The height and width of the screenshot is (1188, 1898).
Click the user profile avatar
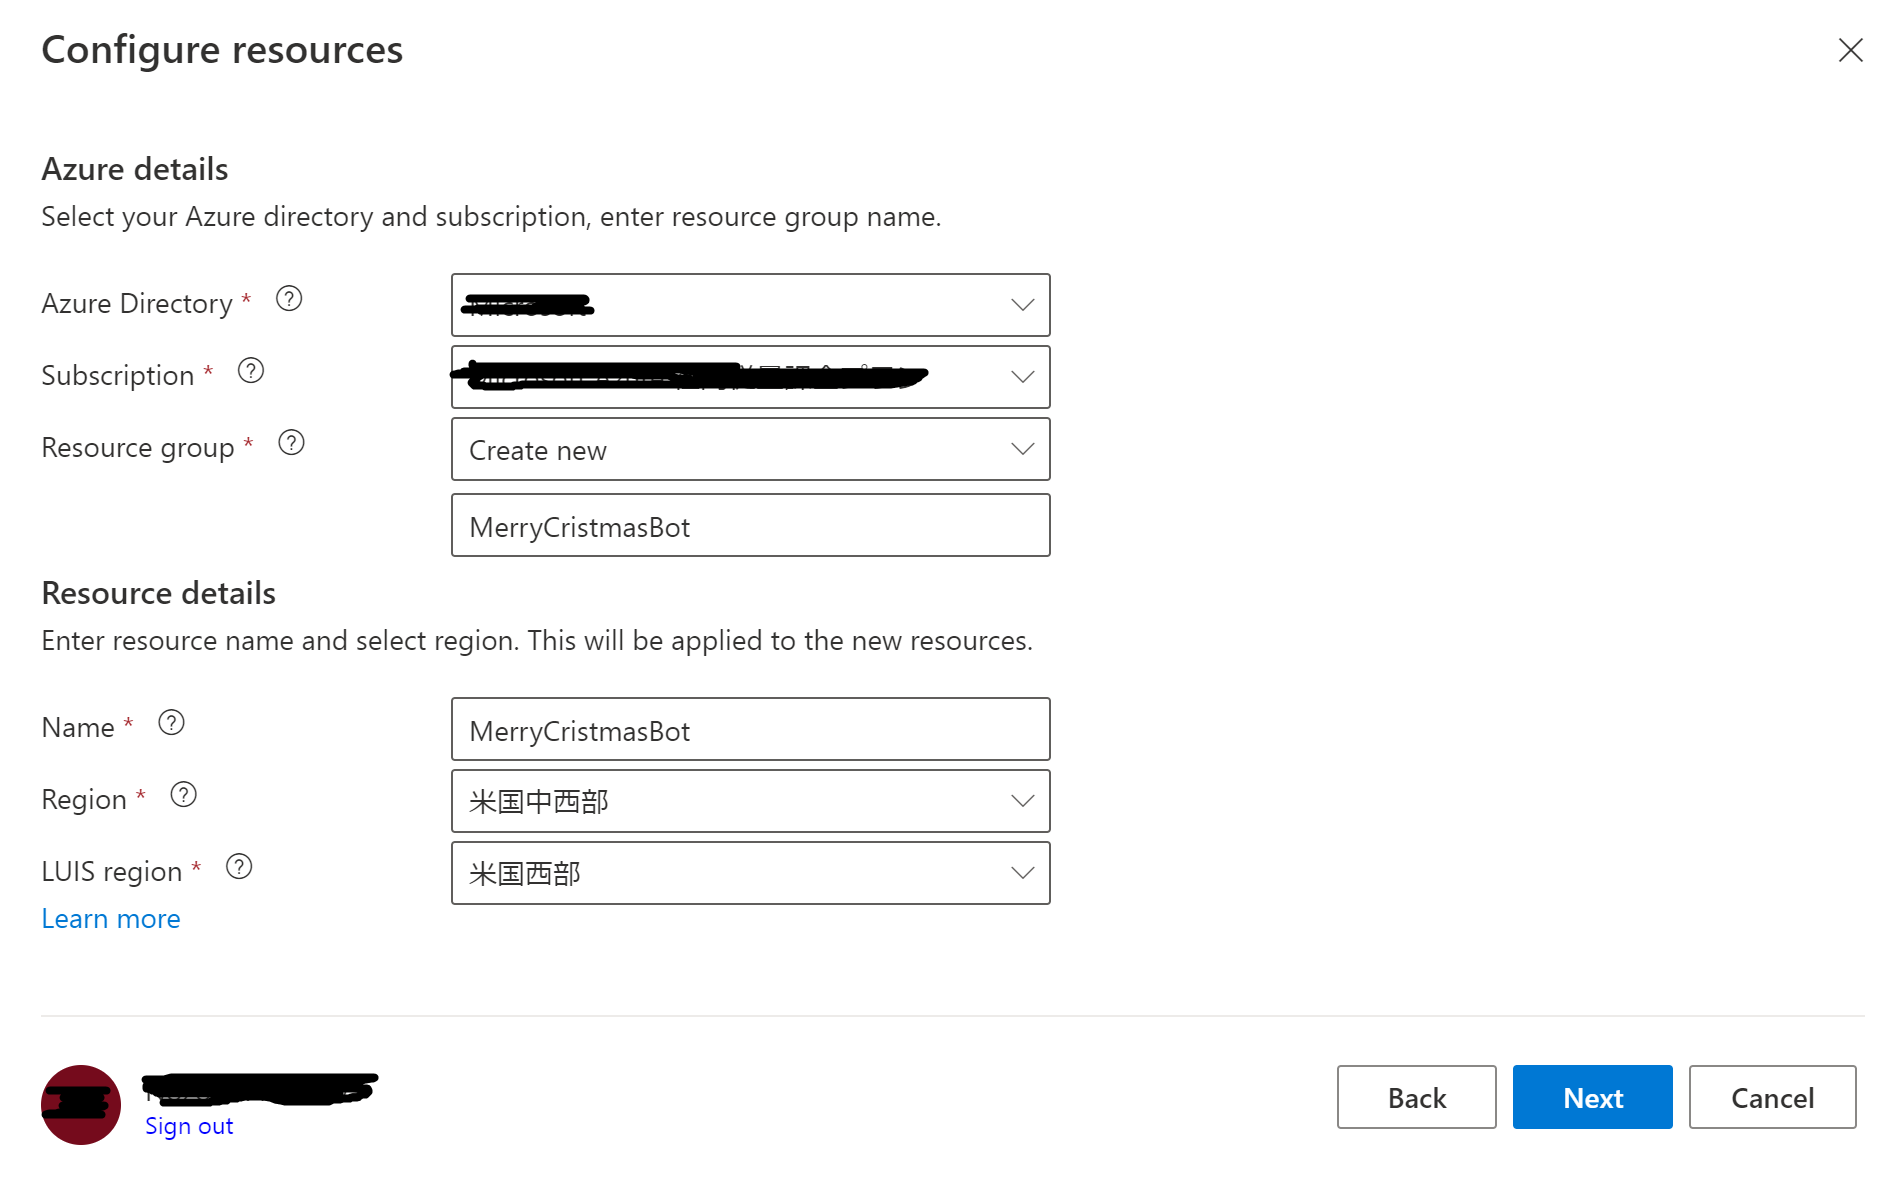click(x=81, y=1104)
